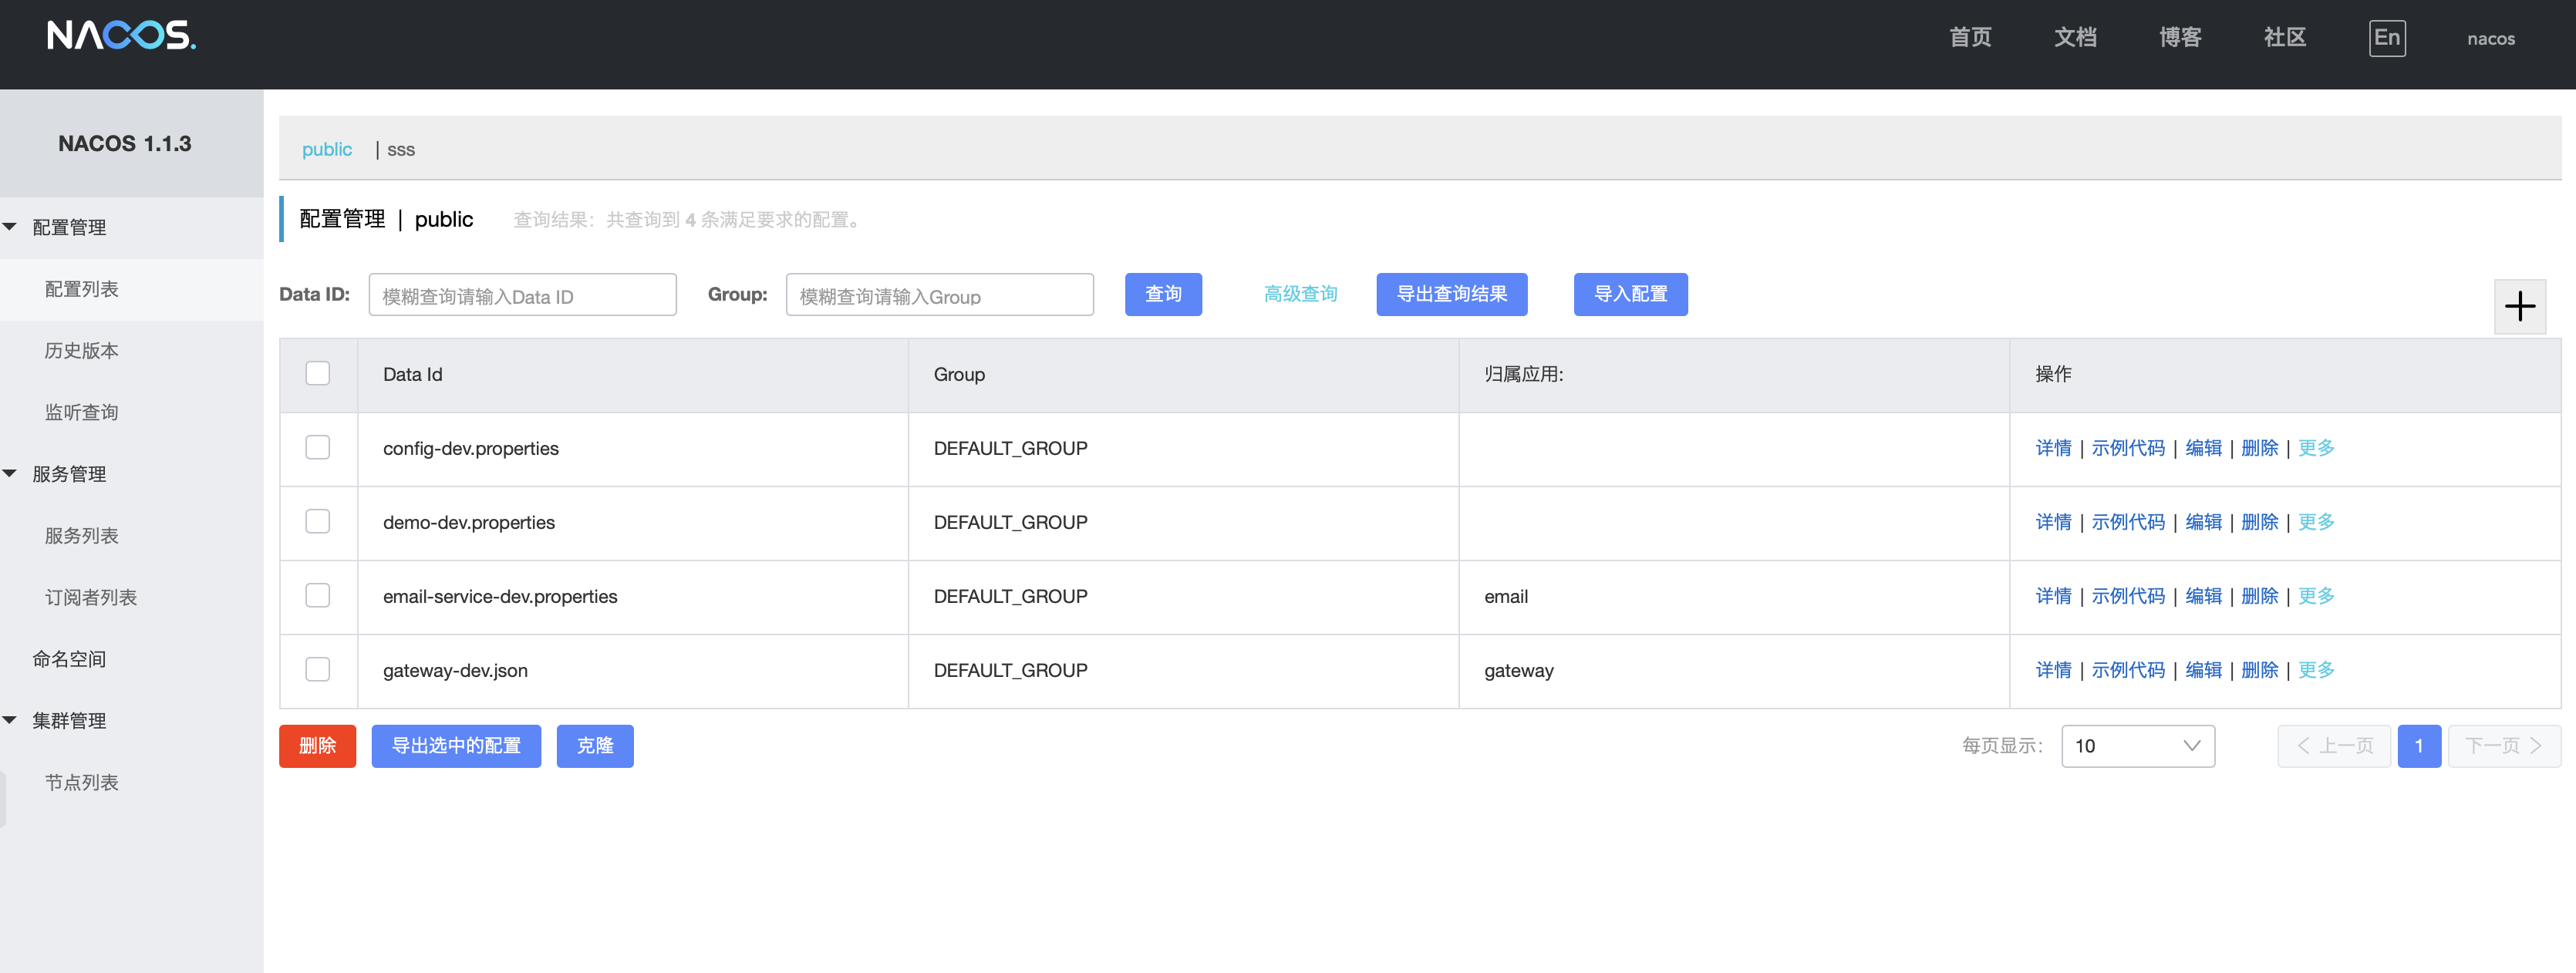
Task: Click the red 删除 batch delete button
Action: tap(317, 746)
